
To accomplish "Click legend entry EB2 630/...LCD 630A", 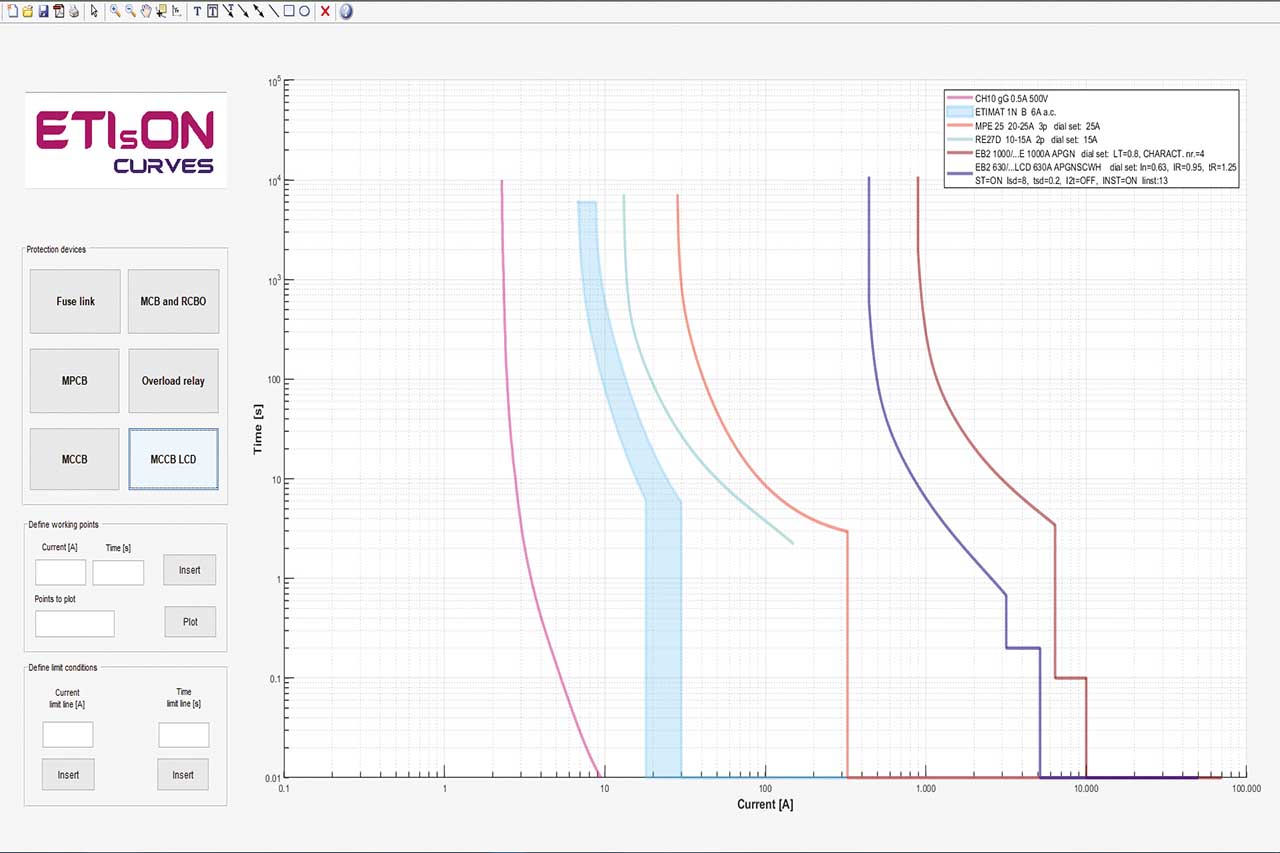I will pyautogui.click(x=1093, y=173).
